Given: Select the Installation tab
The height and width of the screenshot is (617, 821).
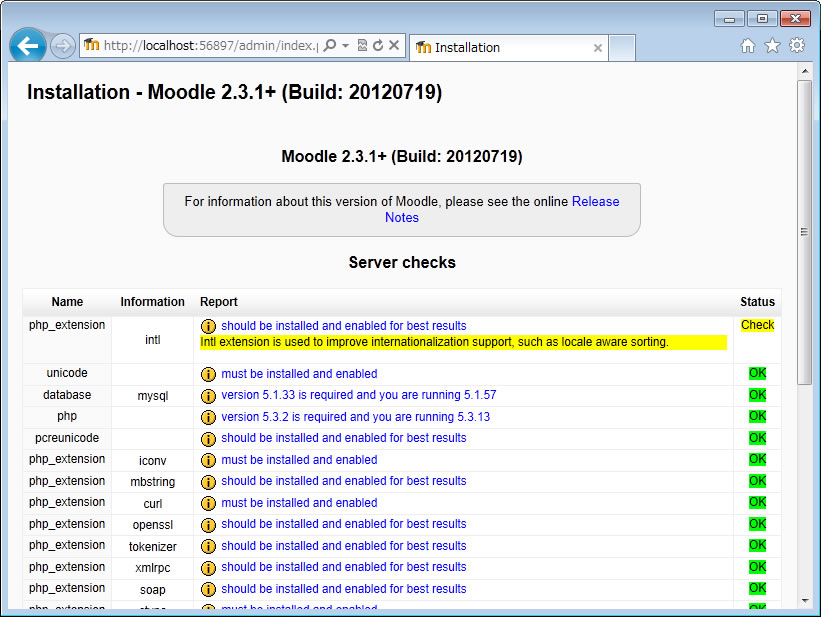Looking at the screenshot, I should coord(500,47).
